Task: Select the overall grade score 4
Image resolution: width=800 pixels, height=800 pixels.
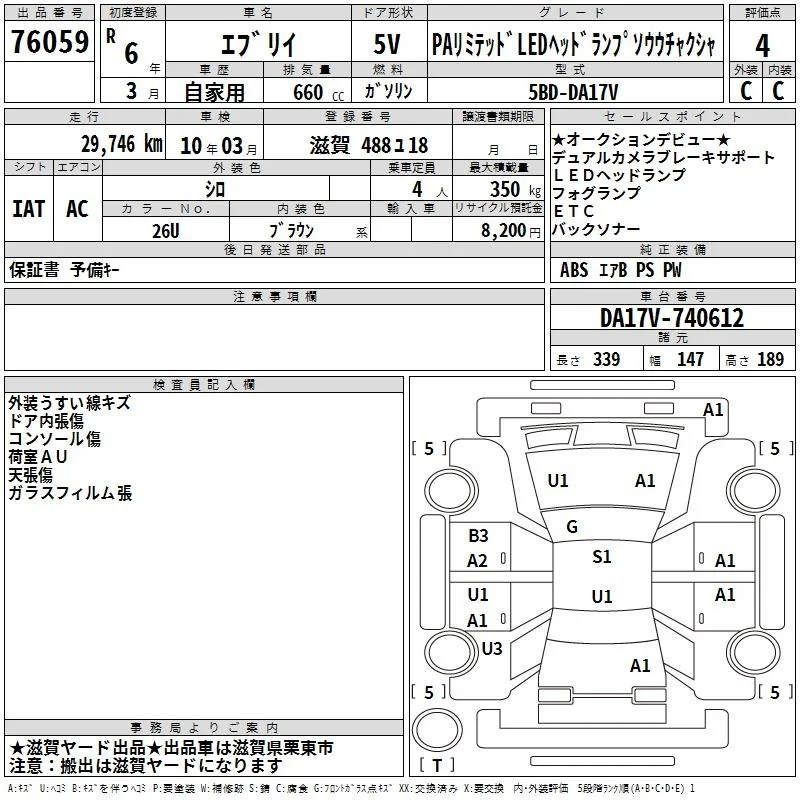Action: click(x=762, y=46)
